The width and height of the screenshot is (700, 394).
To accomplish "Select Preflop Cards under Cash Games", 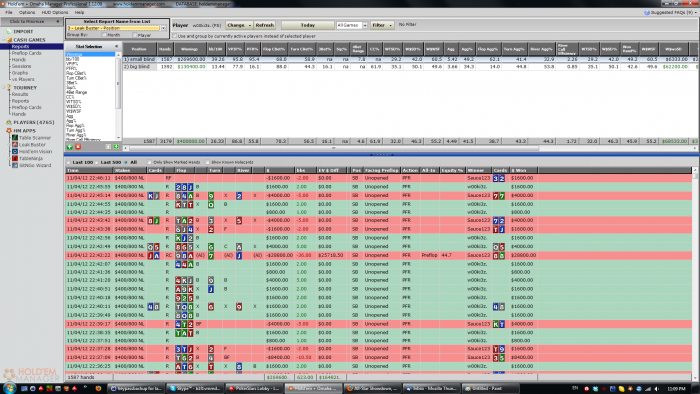I will [x=26, y=53].
